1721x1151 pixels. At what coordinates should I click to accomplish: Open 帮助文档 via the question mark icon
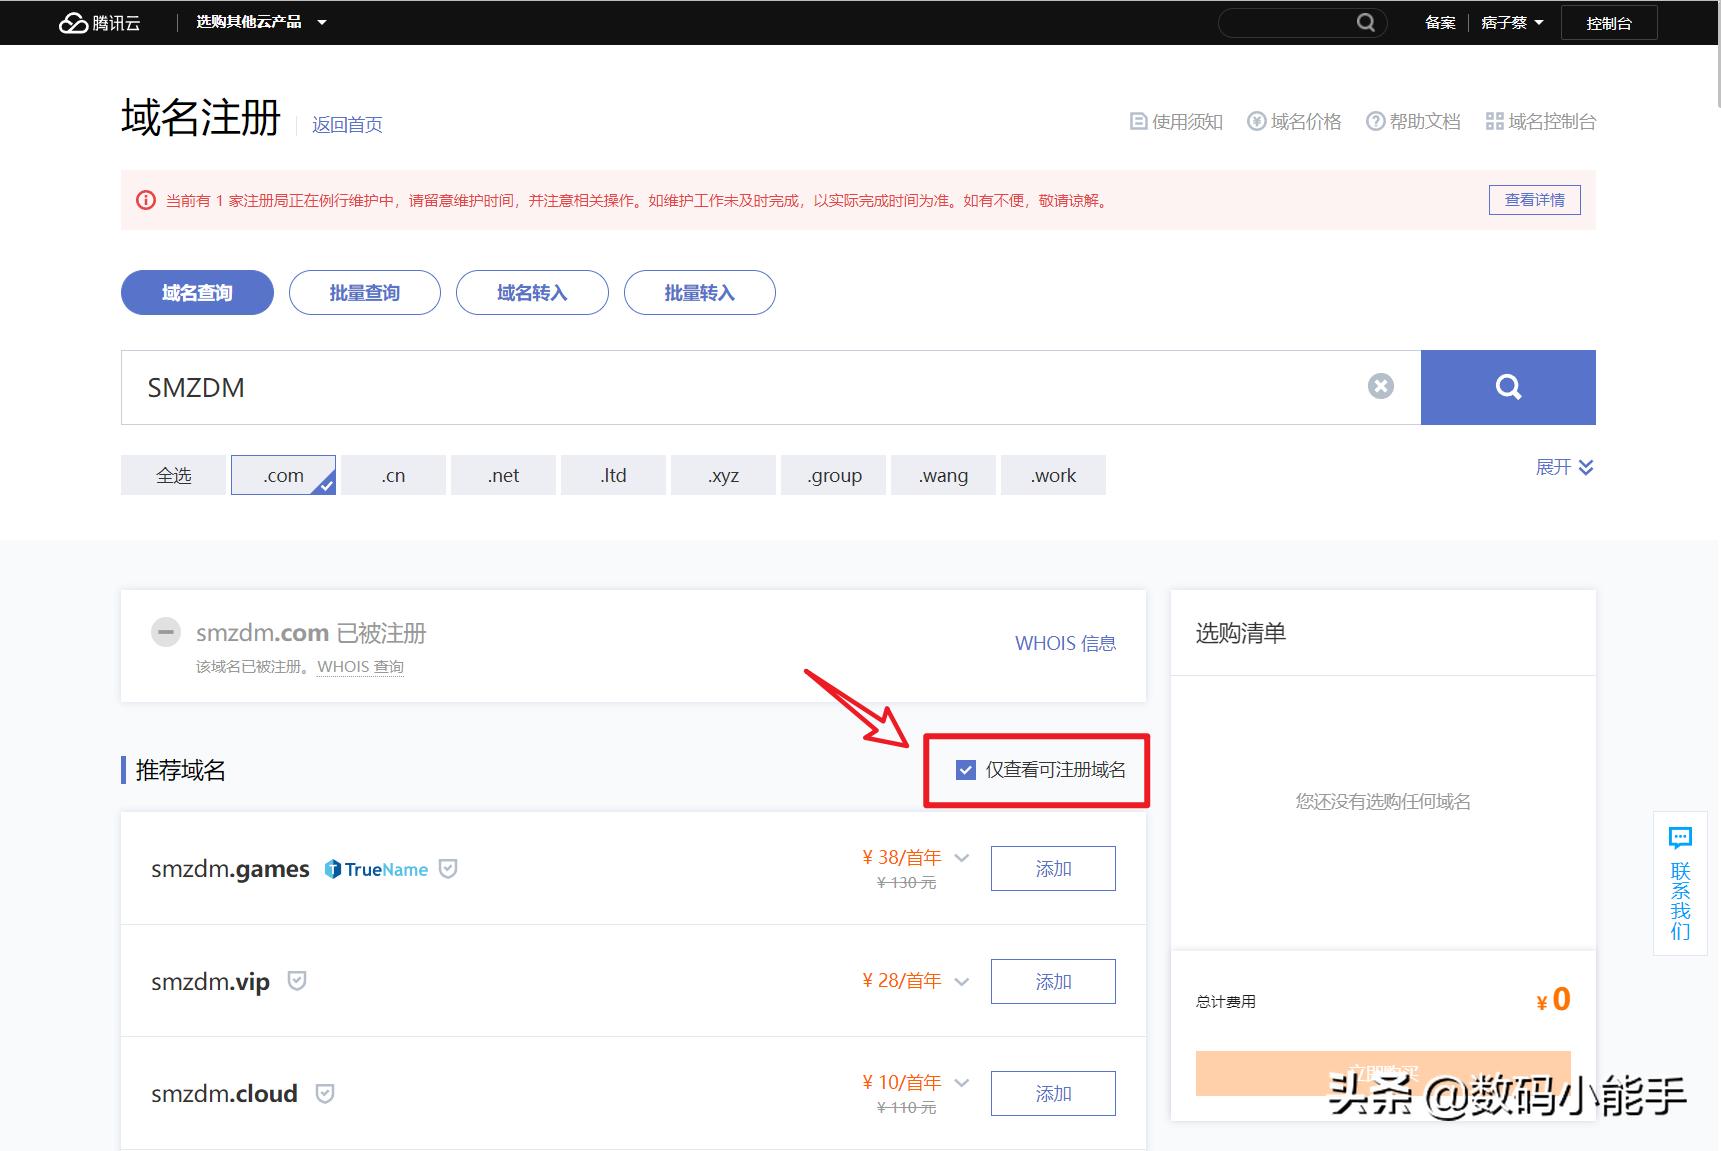pos(1376,121)
